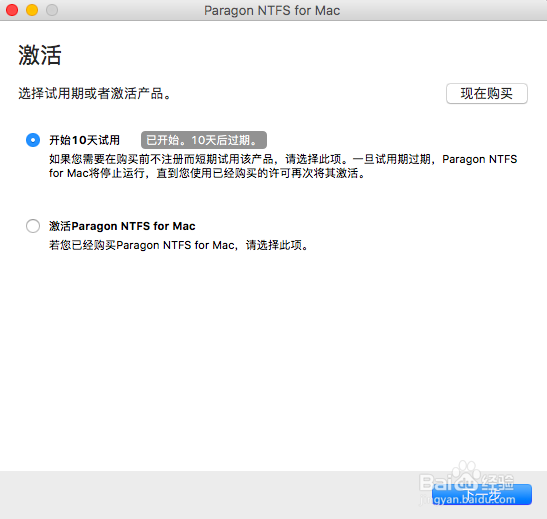Click the 激活 heading
This screenshot has height=519, width=547.
pyautogui.click(x=40, y=55)
